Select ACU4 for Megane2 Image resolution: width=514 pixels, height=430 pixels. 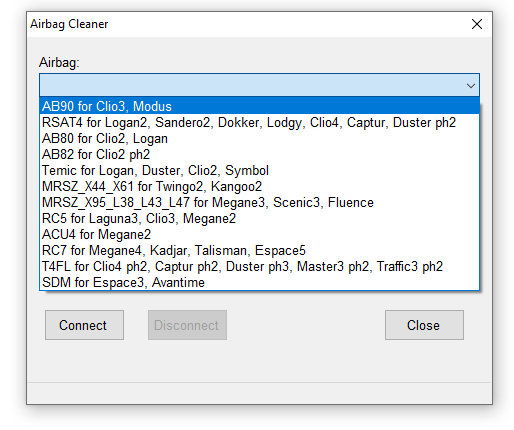(259, 234)
